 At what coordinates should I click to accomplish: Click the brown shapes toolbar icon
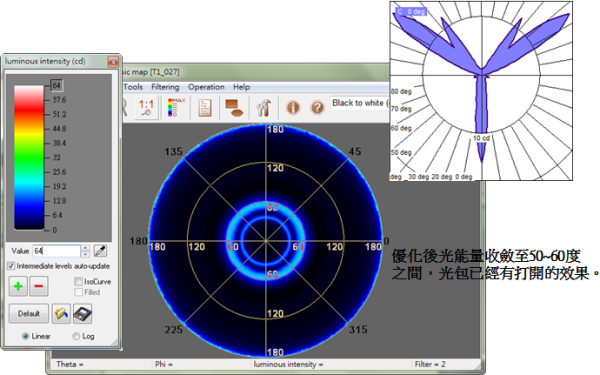234,108
